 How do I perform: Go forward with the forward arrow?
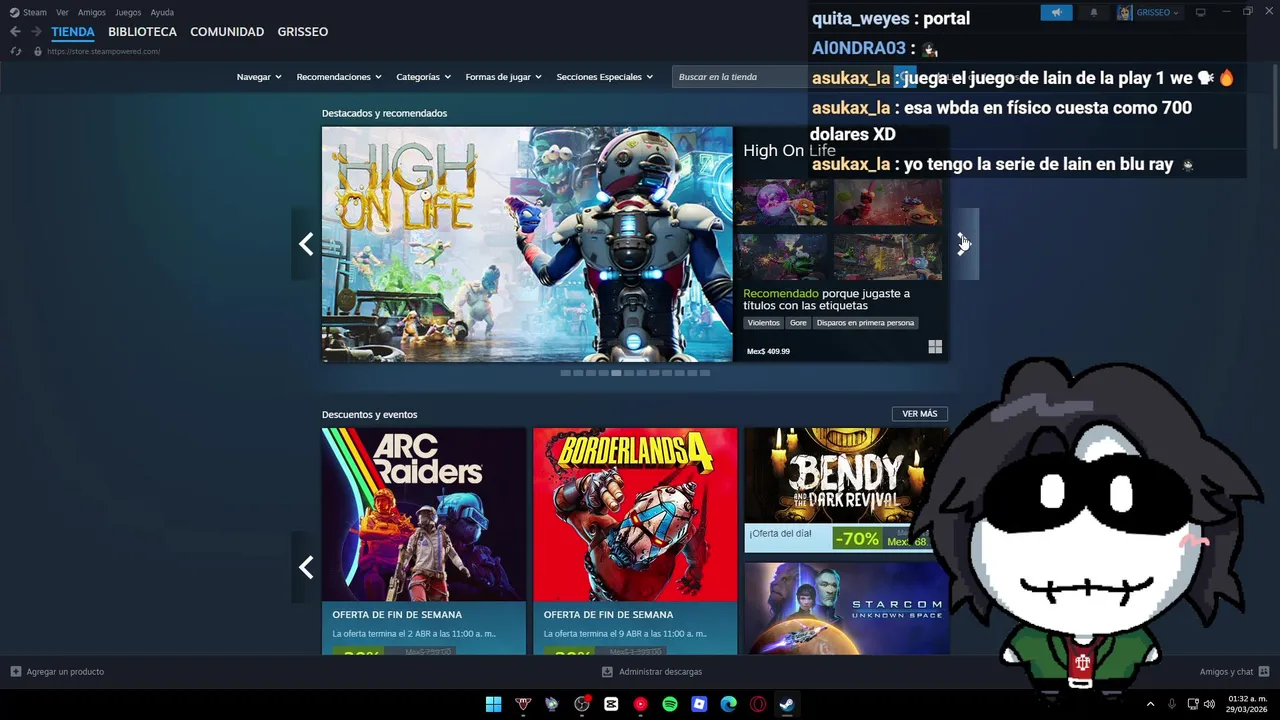tap(36, 32)
